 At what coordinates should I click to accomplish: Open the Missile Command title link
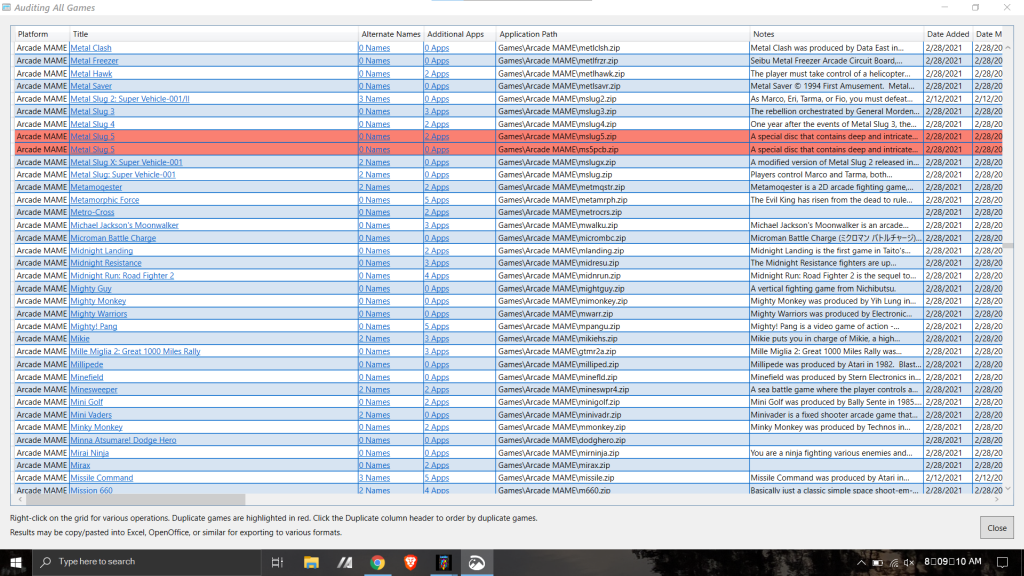click(x=102, y=478)
